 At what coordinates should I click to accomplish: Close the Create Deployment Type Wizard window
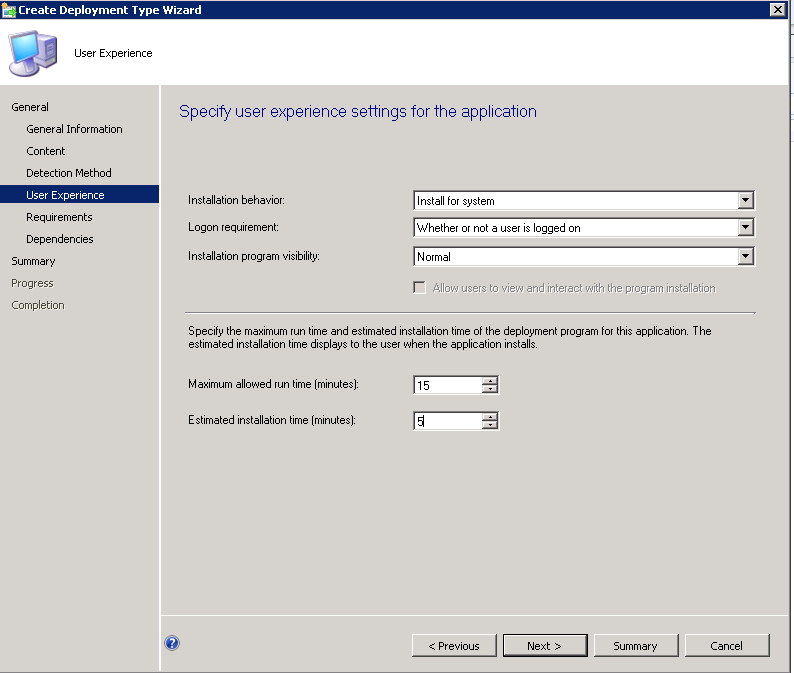(776, 9)
